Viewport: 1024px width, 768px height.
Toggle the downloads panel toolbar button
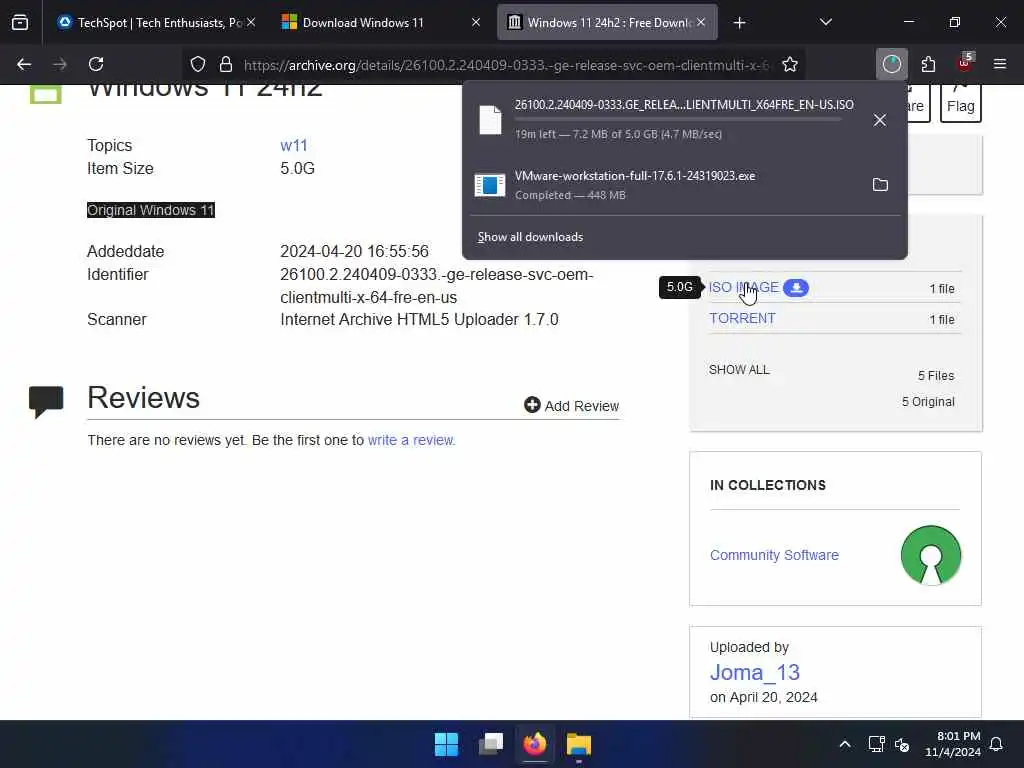[891, 64]
